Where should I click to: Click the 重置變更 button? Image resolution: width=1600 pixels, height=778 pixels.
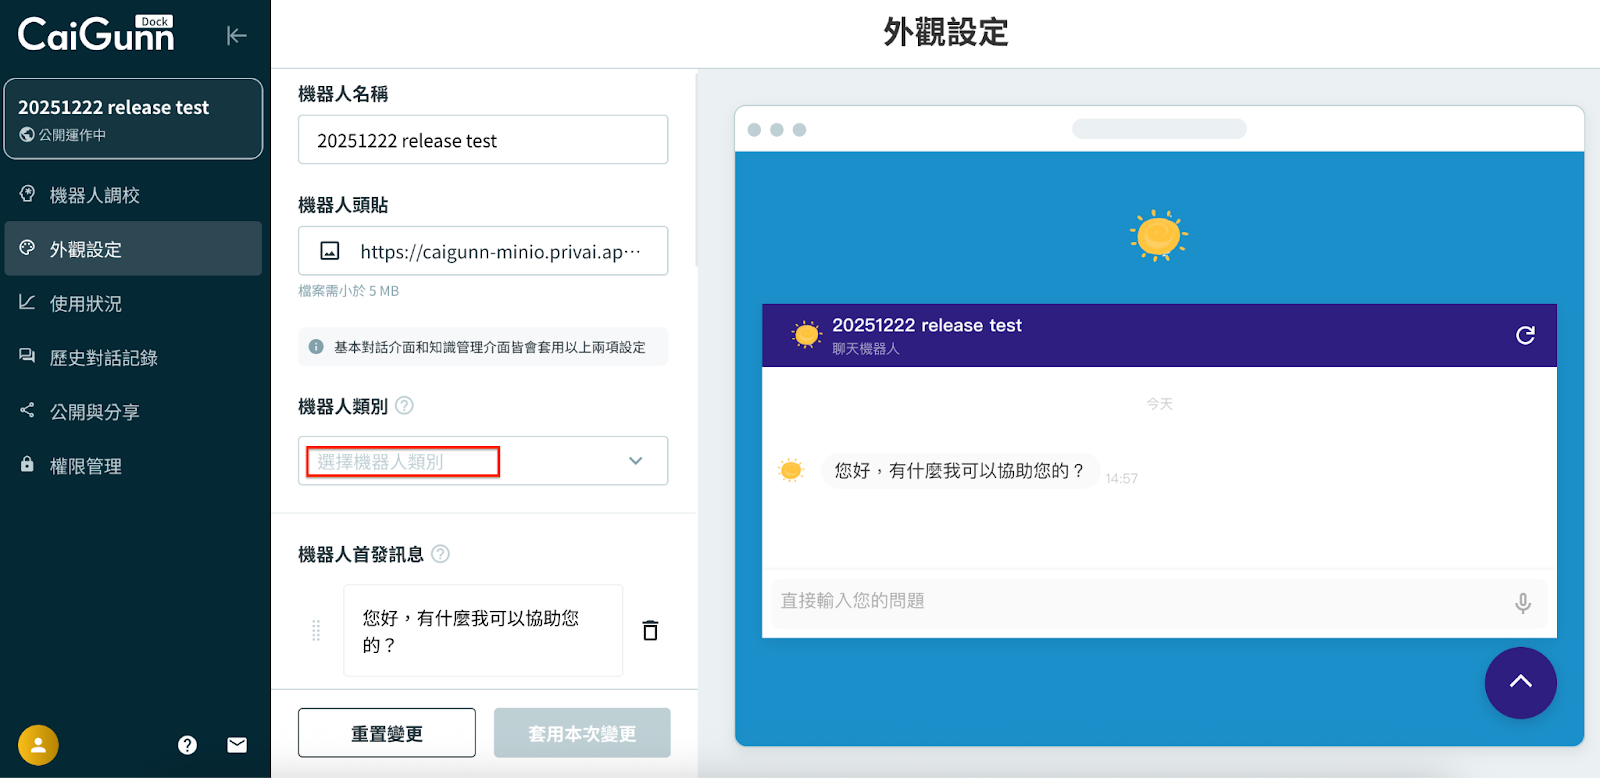tap(386, 733)
